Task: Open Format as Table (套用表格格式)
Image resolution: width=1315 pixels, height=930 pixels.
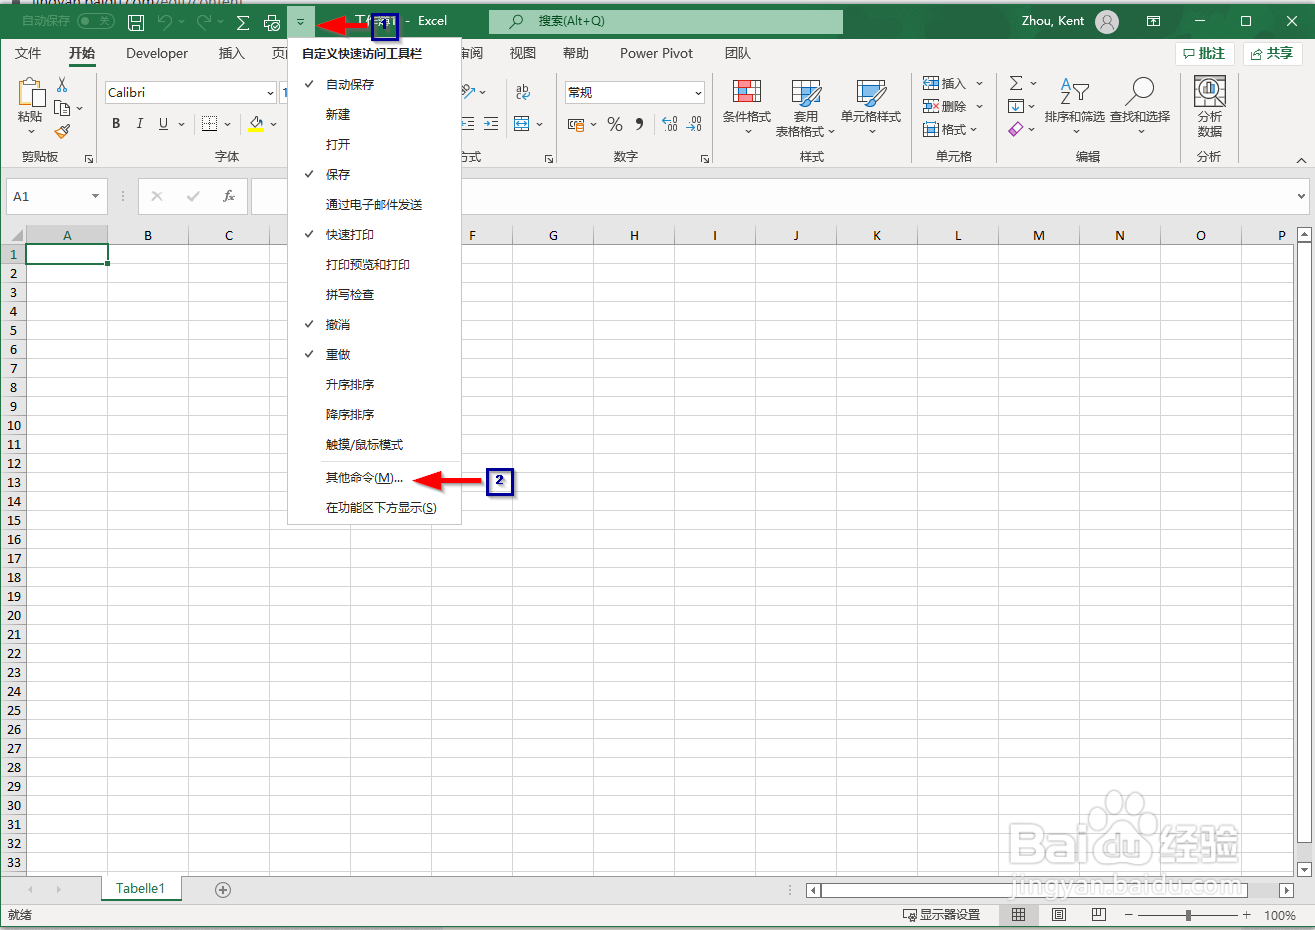Action: tap(805, 108)
